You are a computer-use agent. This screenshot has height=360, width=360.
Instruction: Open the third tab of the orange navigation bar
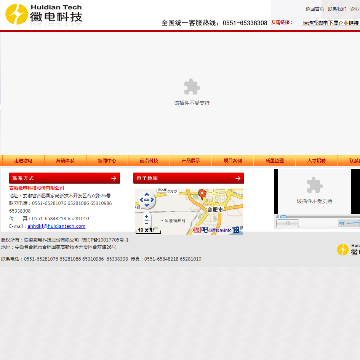[107, 161]
